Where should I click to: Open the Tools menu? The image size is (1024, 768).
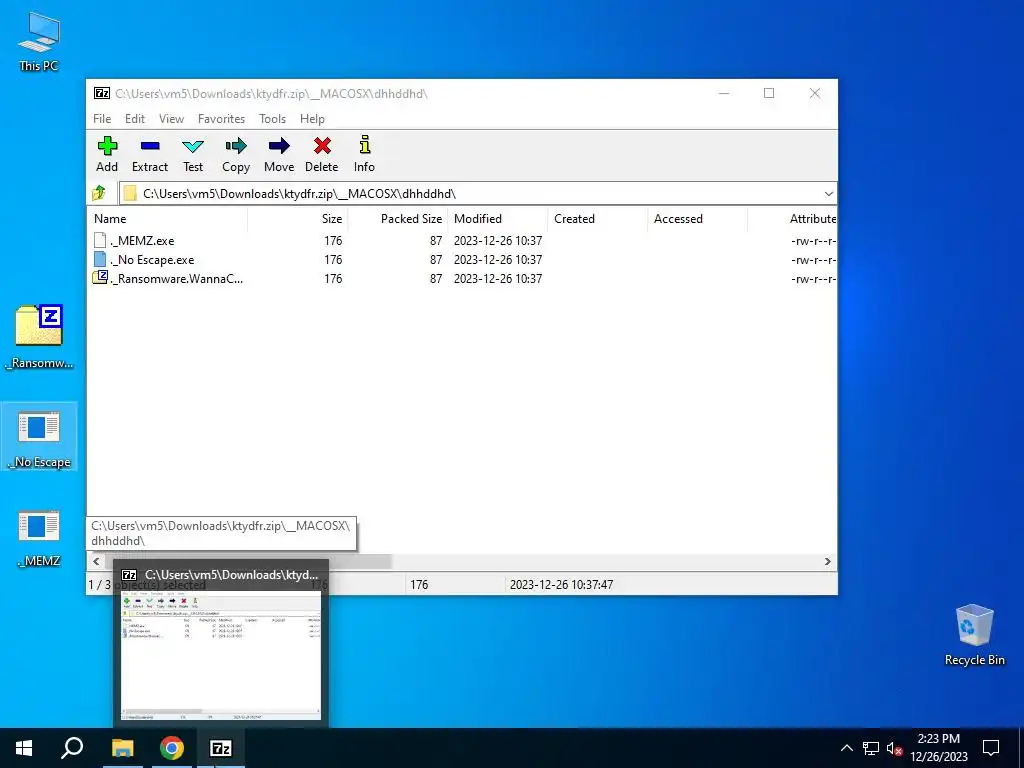(x=272, y=119)
